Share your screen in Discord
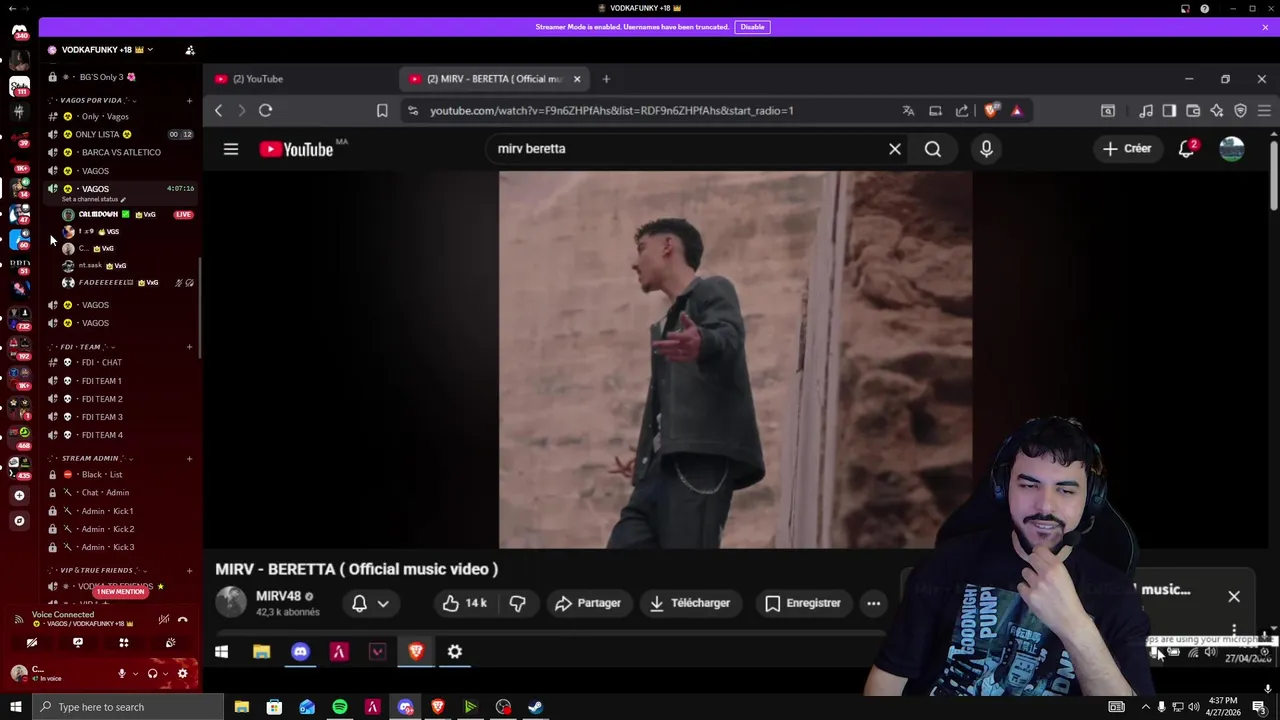Image resolution: width=1280 pixels, height=720 pixels. tap(78, 643)
